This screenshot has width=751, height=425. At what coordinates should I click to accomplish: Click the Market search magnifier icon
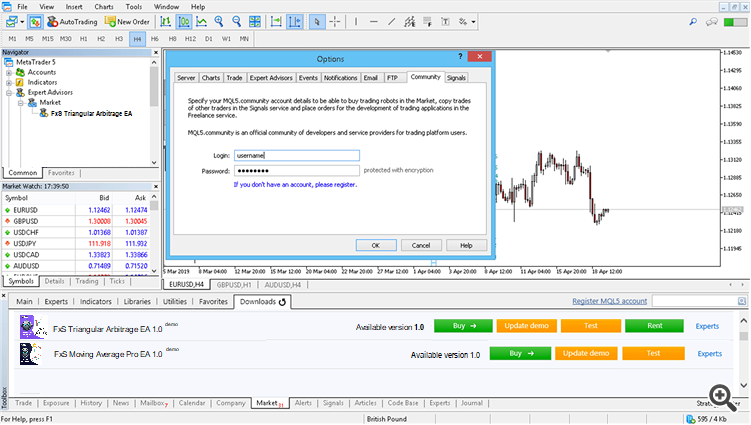click(741, 301)
